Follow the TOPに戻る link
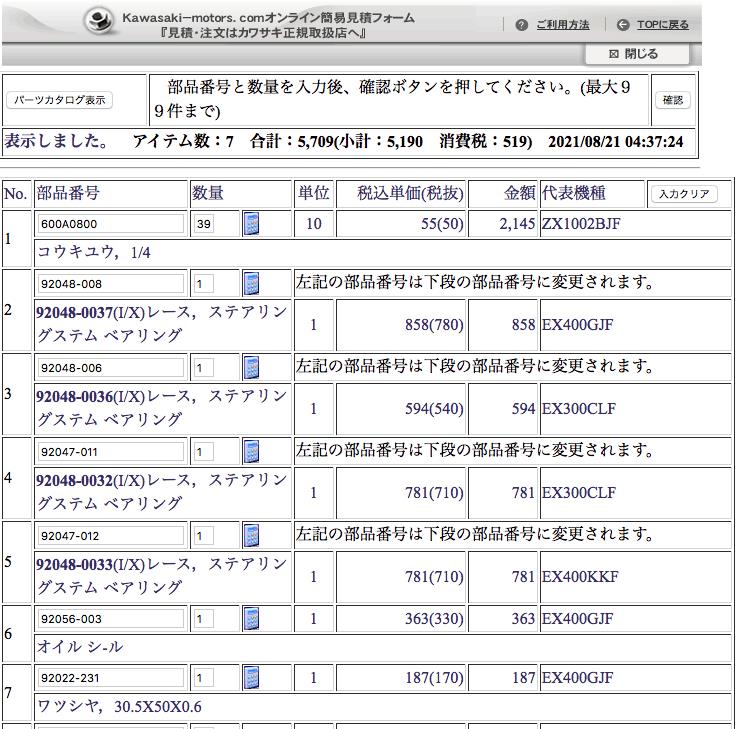The height and width of the screenshot is (729, 740). pos(663,25)
